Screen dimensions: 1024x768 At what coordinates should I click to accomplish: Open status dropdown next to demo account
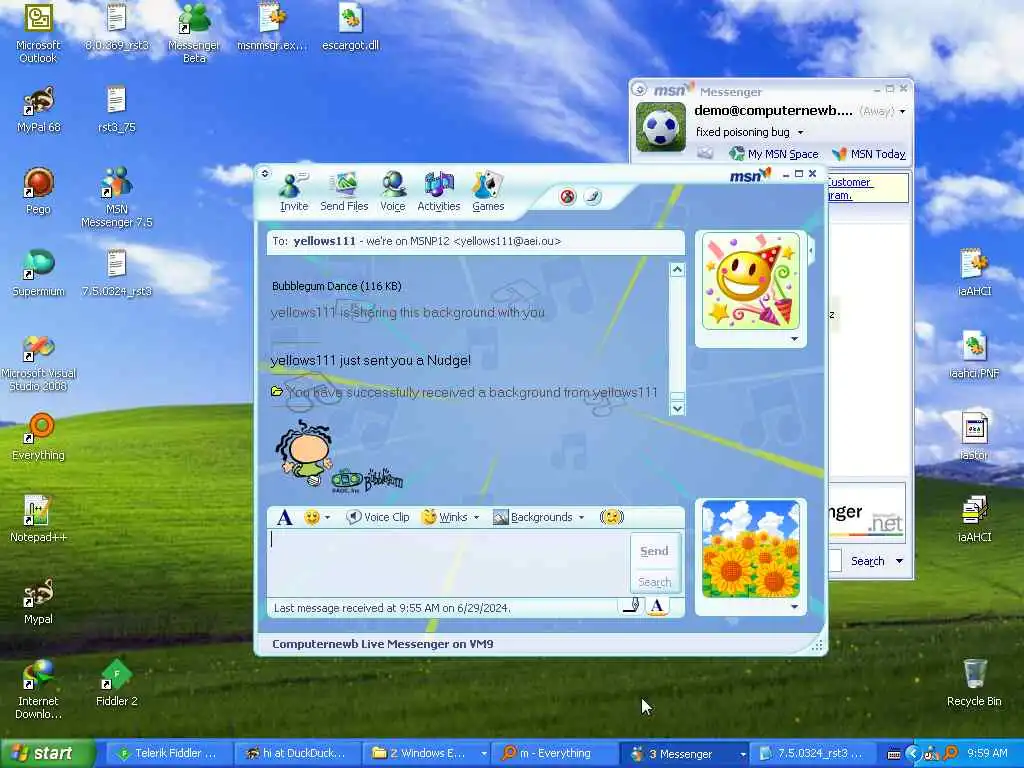[903, 112]
